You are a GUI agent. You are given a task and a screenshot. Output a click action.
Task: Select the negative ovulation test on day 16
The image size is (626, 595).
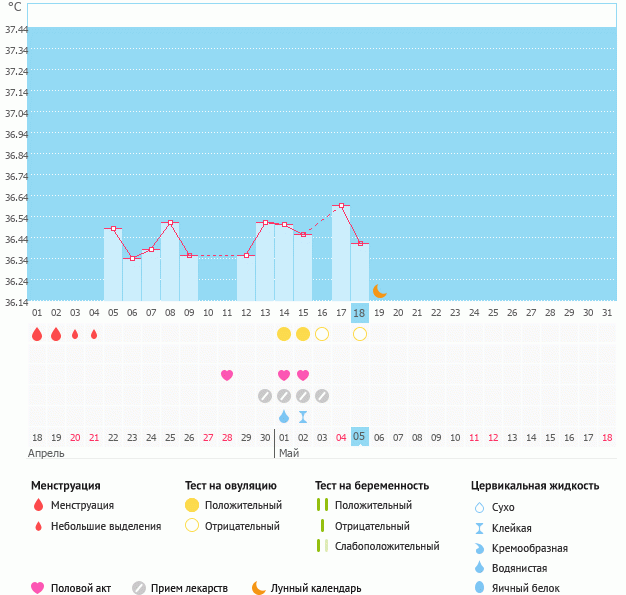[322, 334]
